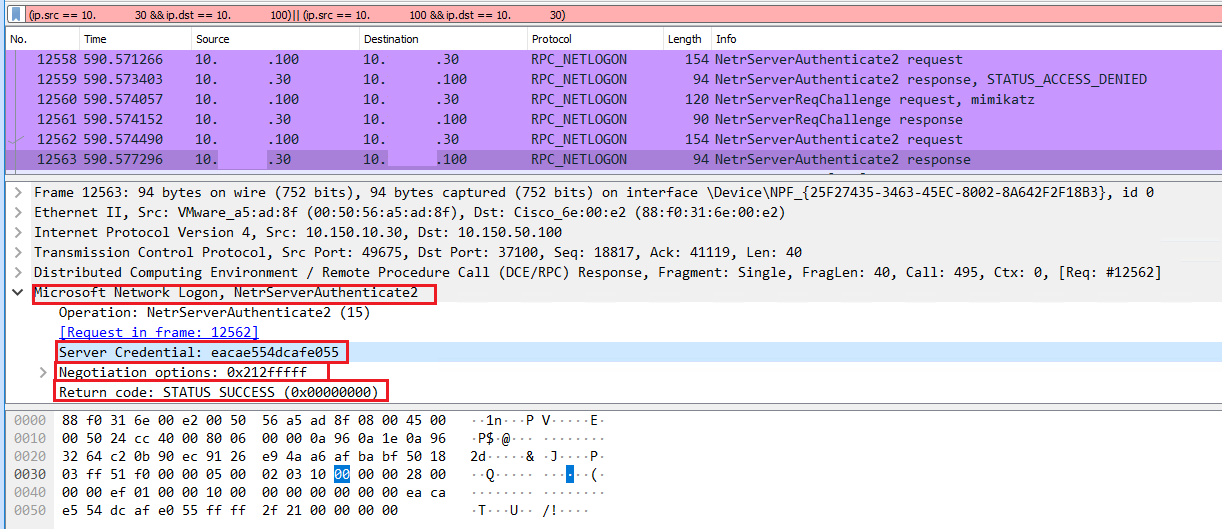Click highlighted 00 byte in row 0030
Image resolution: width=1222 pixels, height=529 pixels.
(x=343, y=474)
